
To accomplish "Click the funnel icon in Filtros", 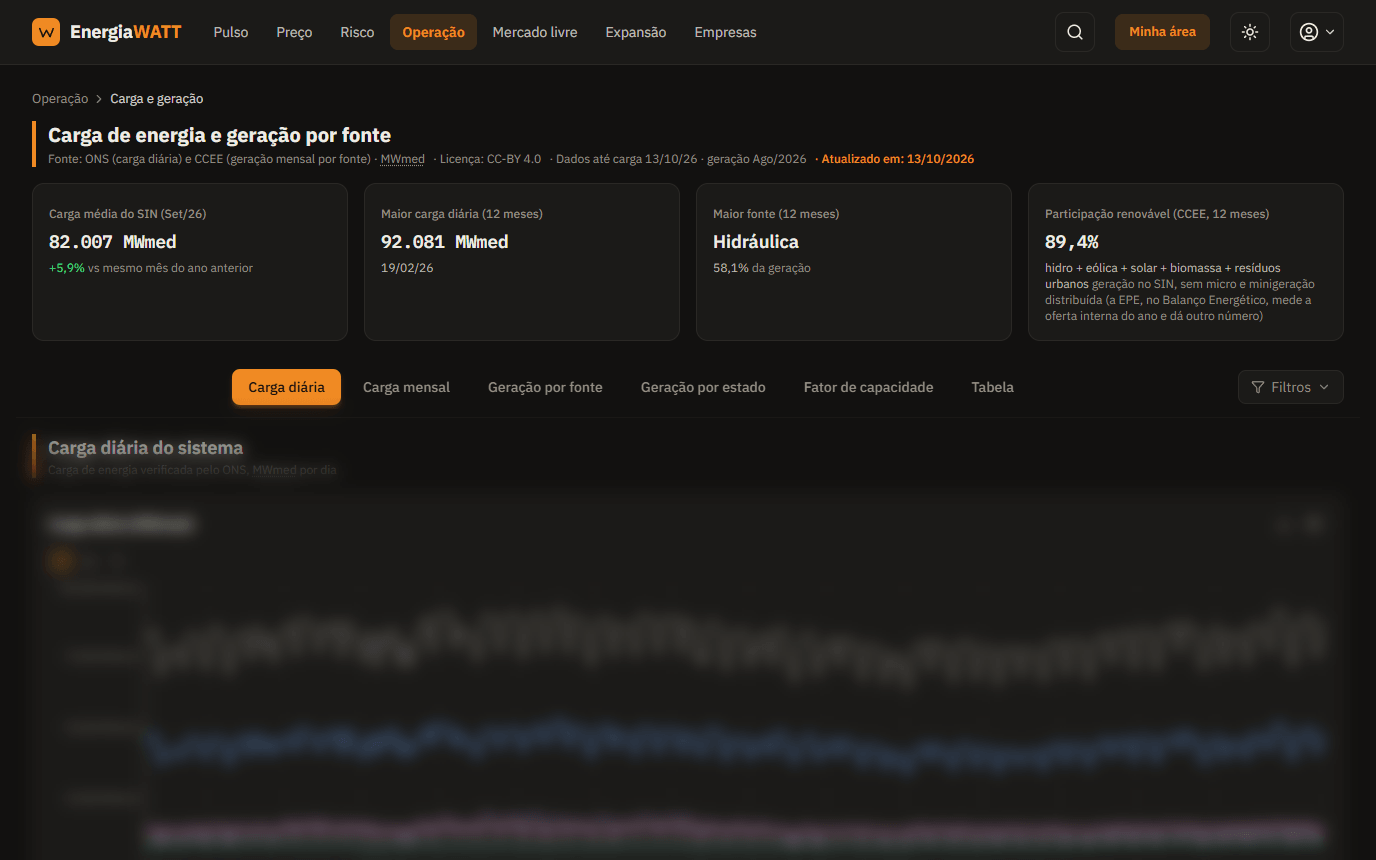I will (1258, 387).
